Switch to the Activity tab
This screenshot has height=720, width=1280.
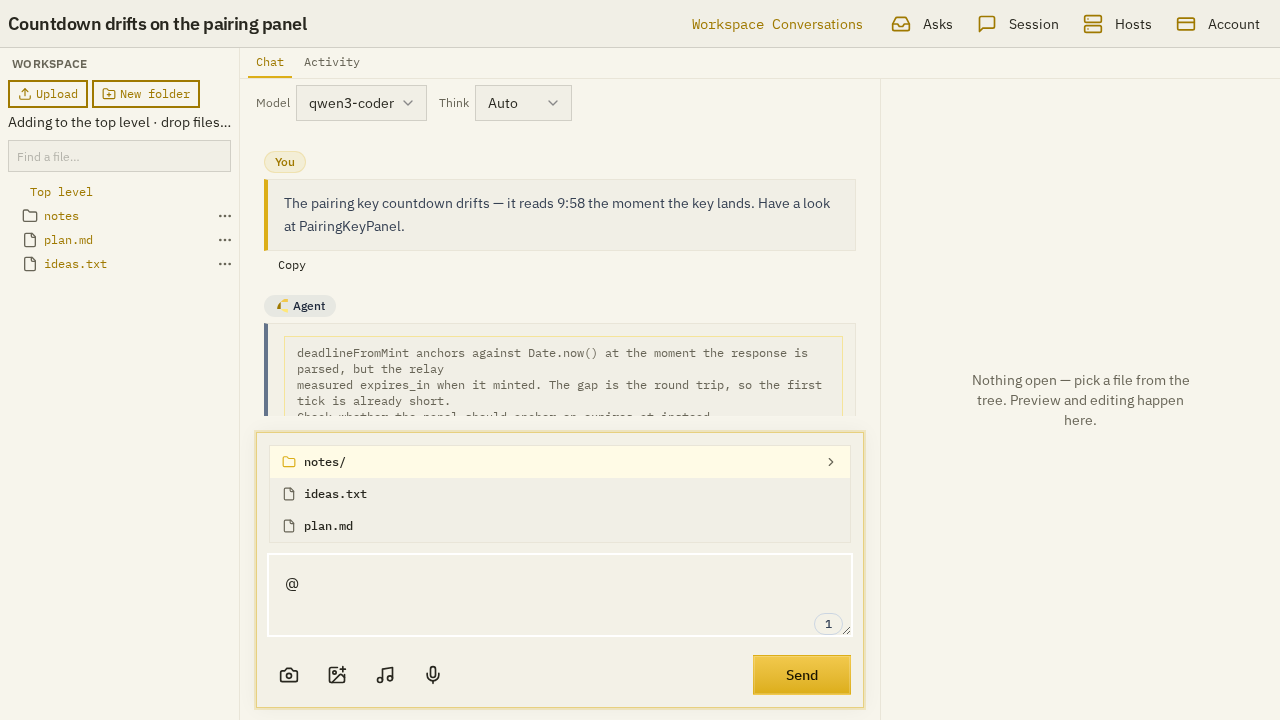point(332,62)
